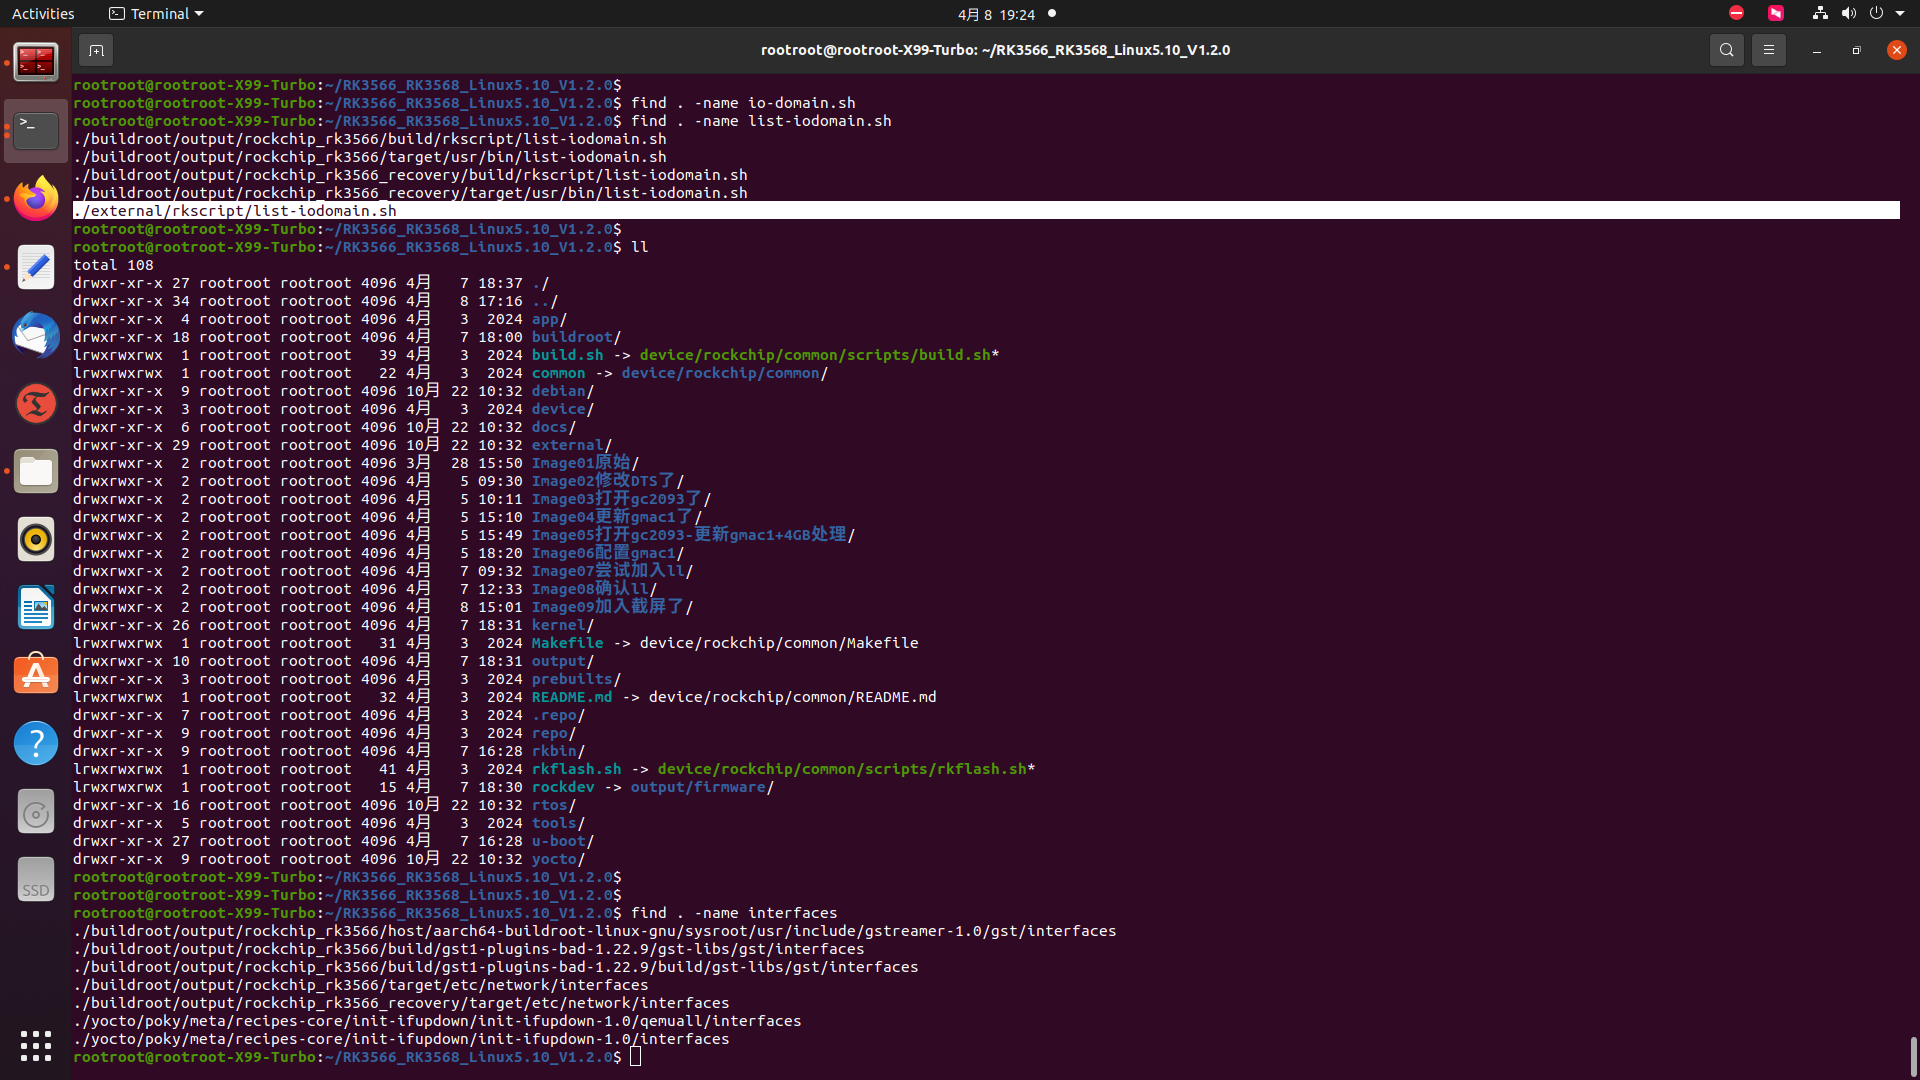Click the new terminal tab icon
The width and height of the screenshot is (1920, 1080).
pos(96,50)
